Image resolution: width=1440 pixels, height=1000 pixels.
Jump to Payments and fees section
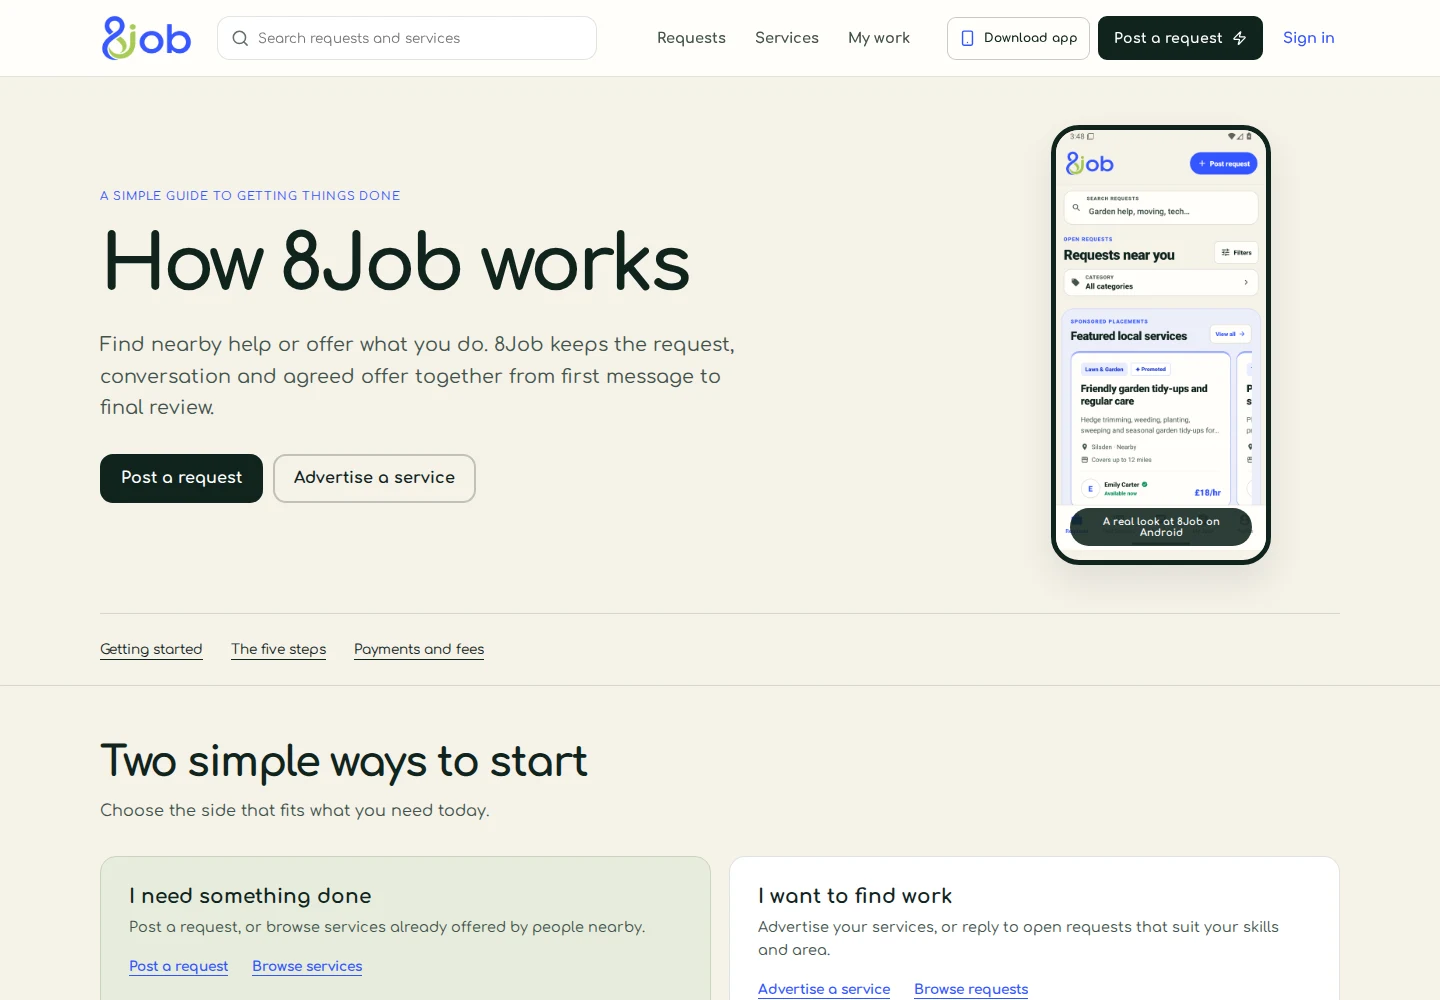[x=419, y=649]
